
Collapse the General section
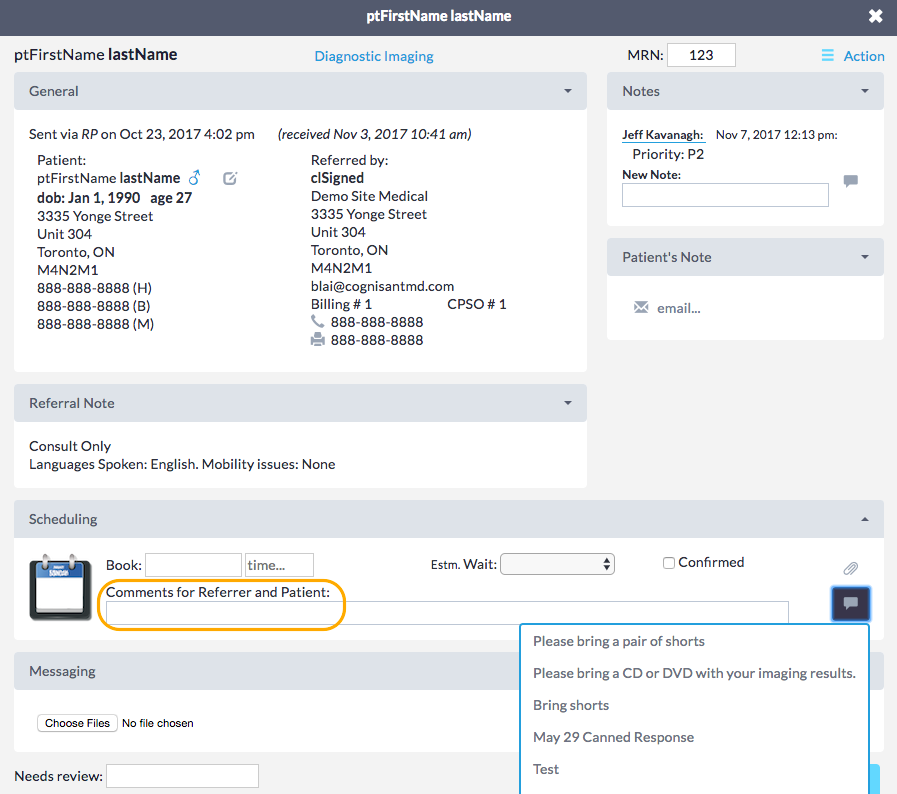pyautogui.click(x=568, y=91)
